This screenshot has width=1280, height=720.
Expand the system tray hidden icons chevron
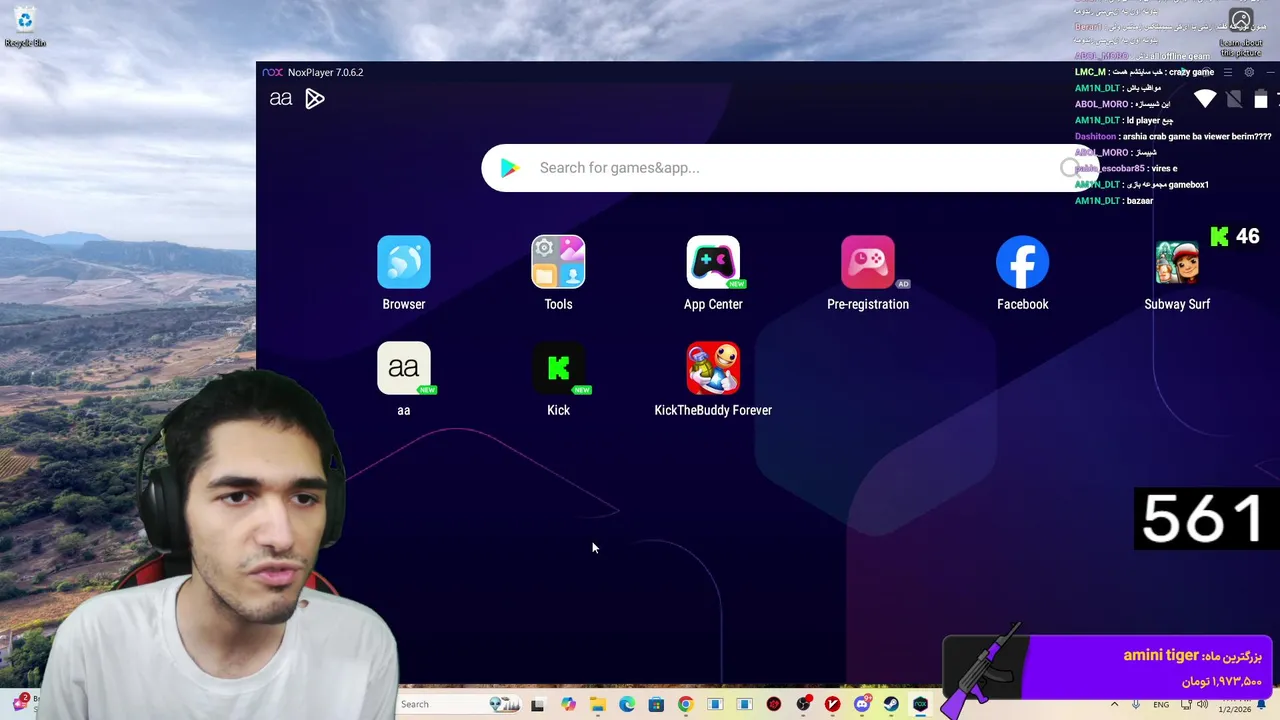click(1114, 705)
